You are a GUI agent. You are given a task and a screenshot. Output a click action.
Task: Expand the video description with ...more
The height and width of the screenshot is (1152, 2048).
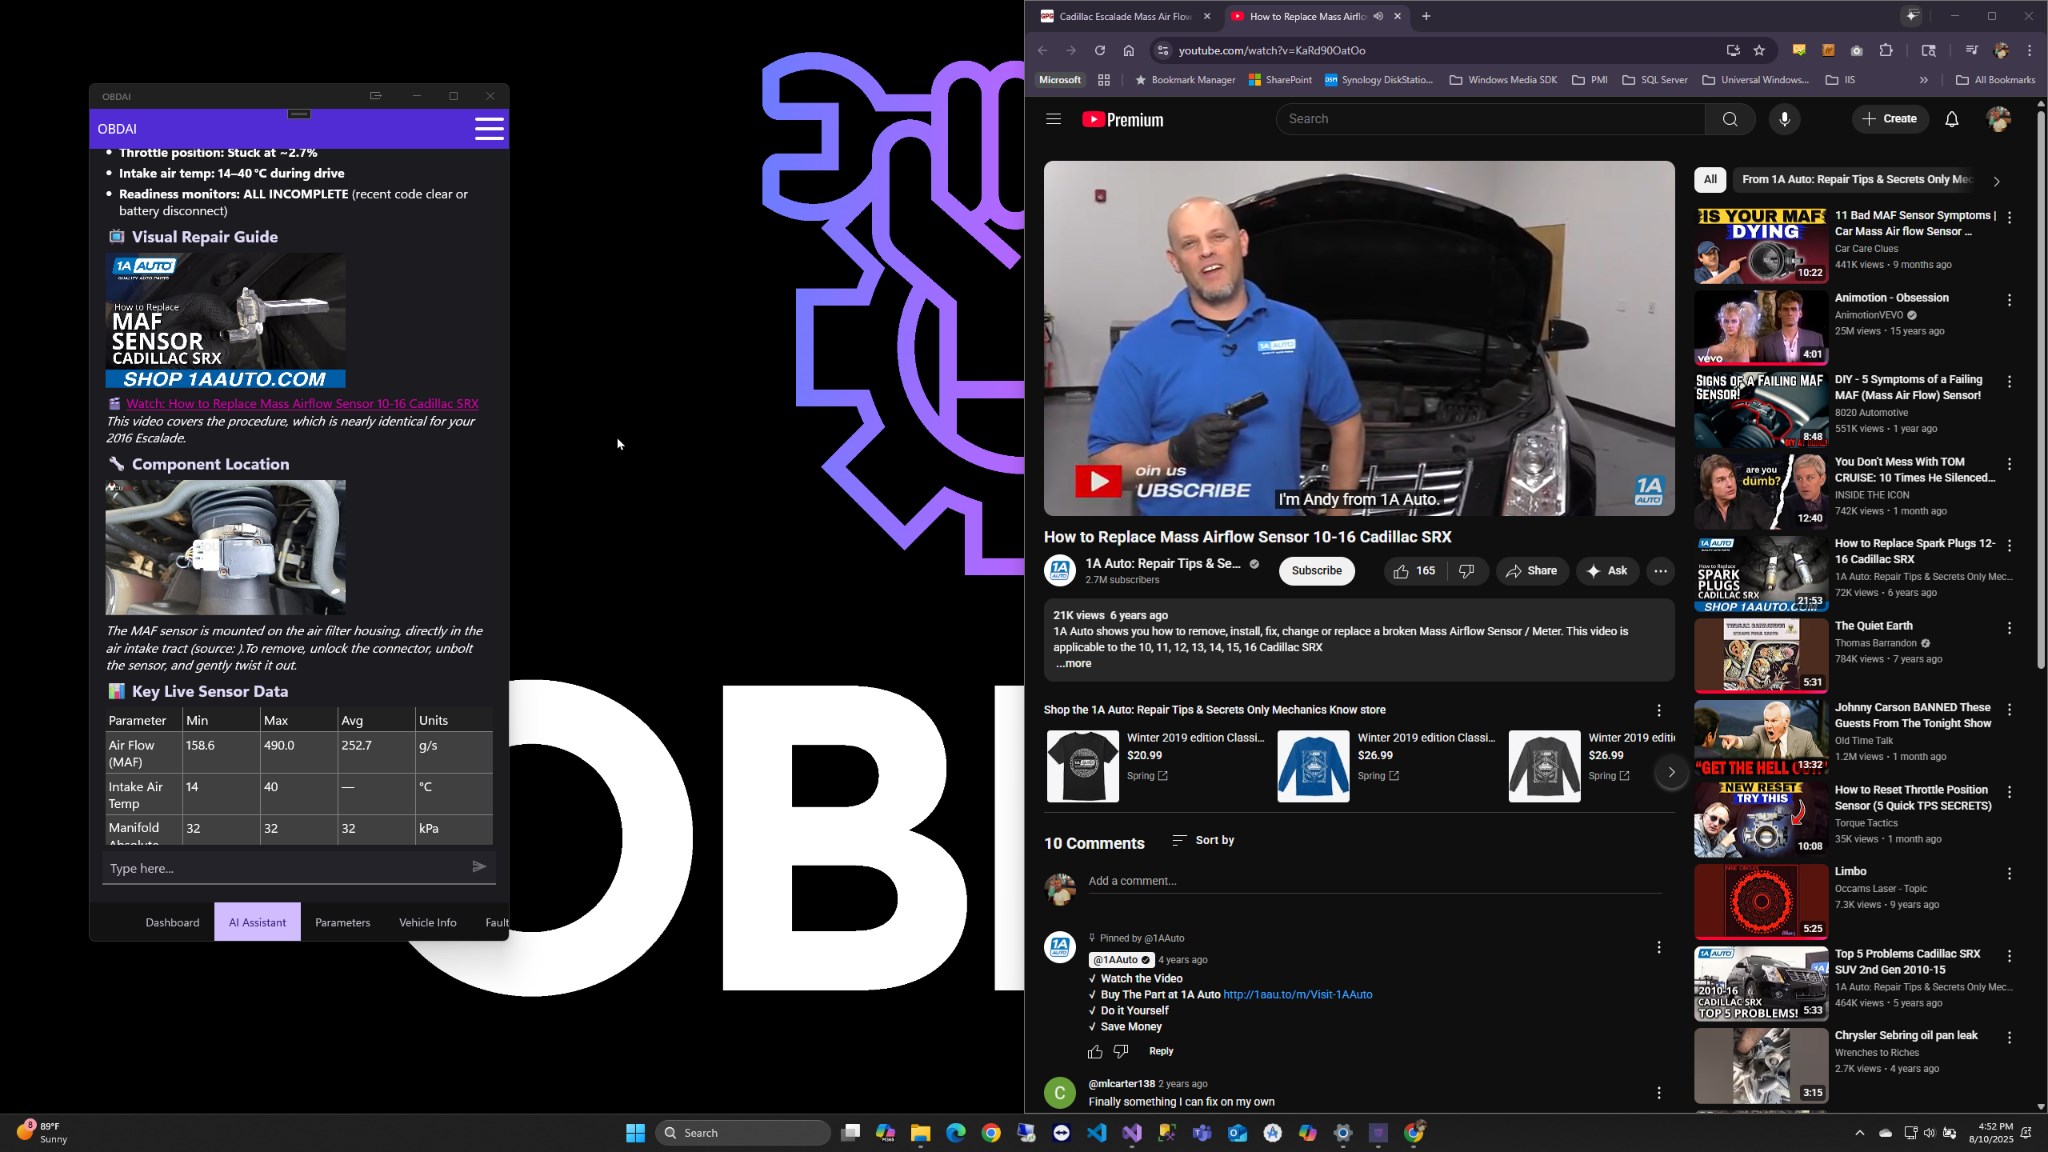tap(1073, 663)
